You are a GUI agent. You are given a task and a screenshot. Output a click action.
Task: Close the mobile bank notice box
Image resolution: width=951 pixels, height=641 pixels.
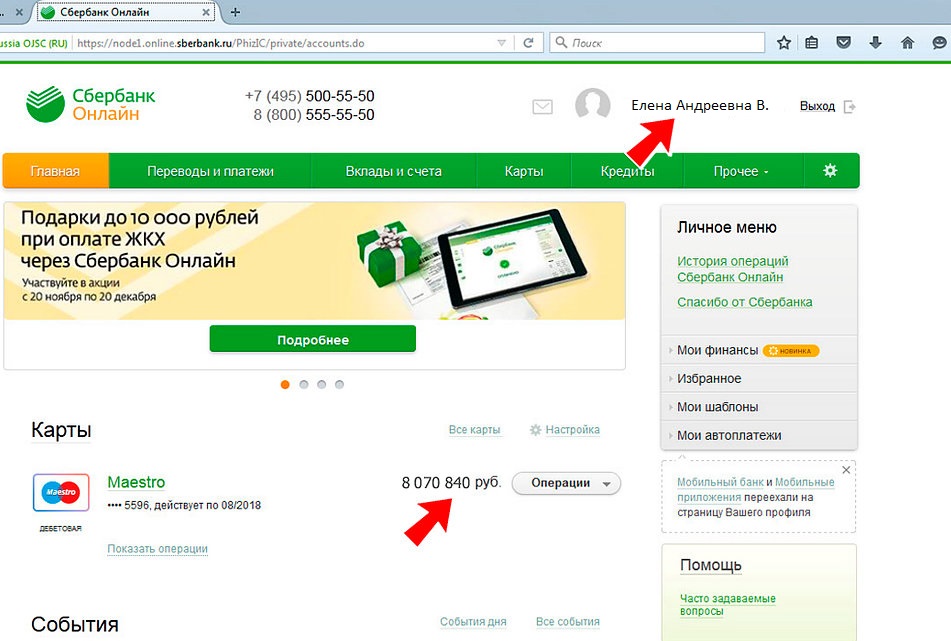[846, 470]
